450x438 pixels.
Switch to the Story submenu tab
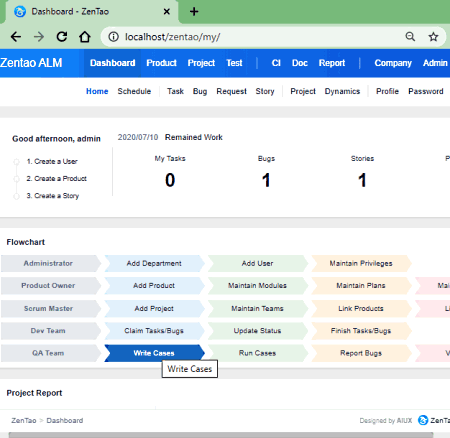pyautogui.click(x=265, y=91)
